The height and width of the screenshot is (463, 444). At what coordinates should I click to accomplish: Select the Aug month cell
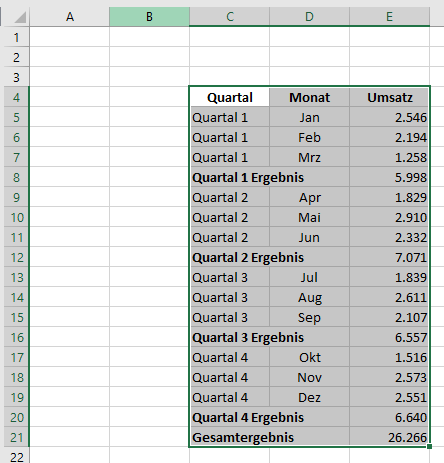tap(309, 297)
